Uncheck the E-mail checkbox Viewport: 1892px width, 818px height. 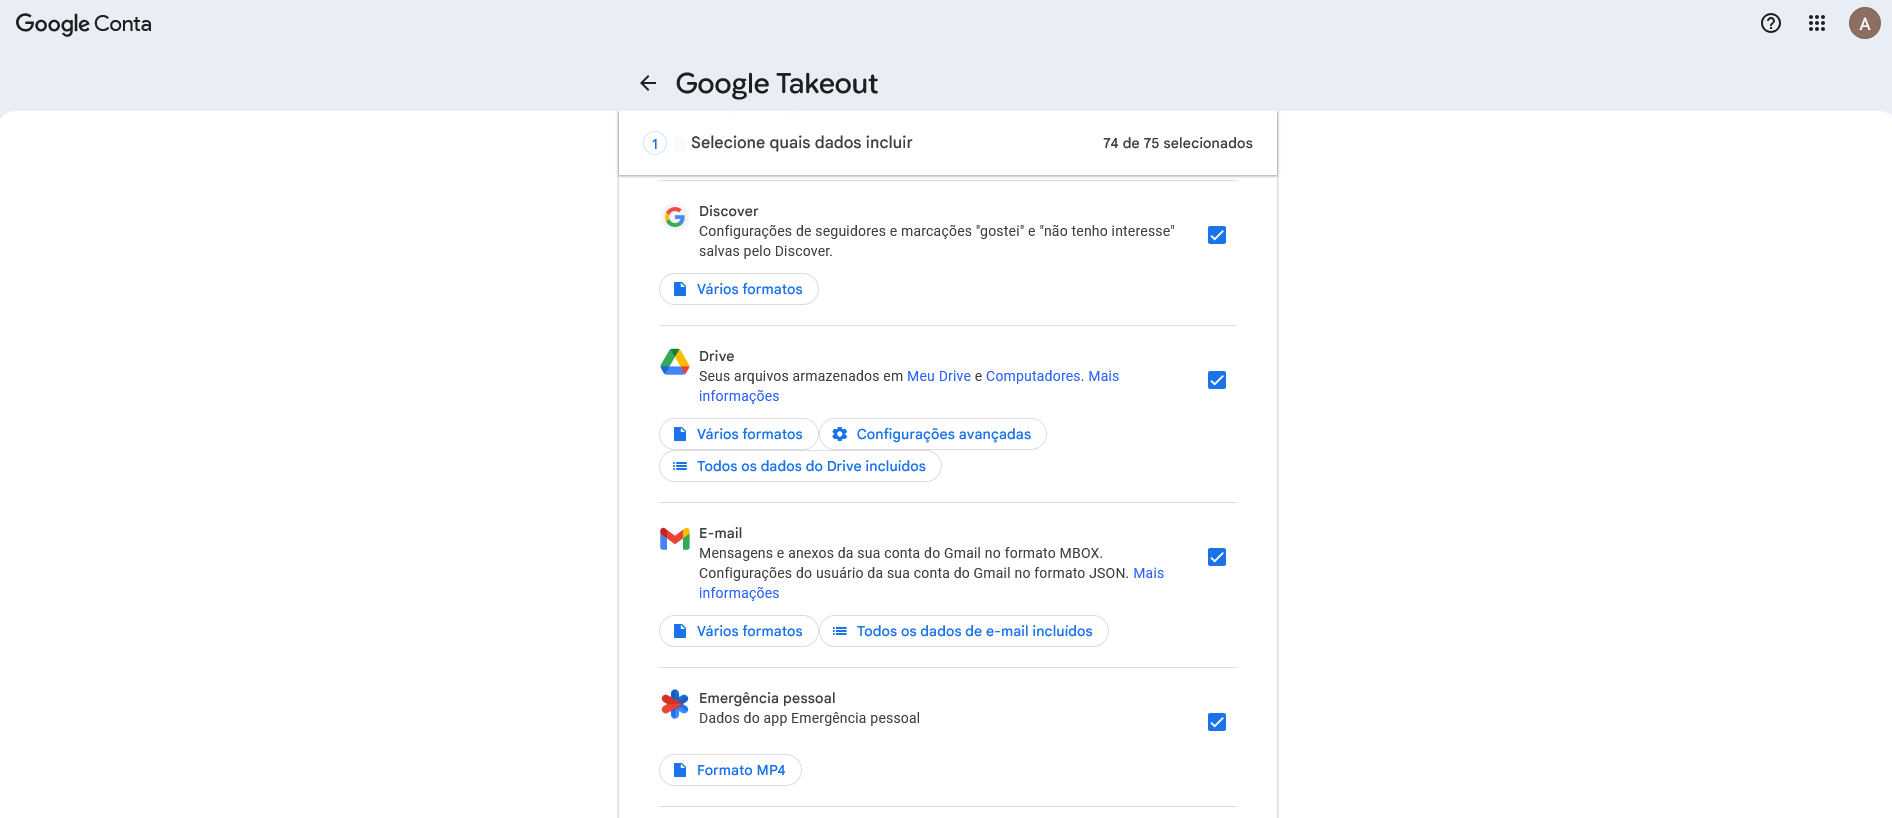(x=1217, y=557)
